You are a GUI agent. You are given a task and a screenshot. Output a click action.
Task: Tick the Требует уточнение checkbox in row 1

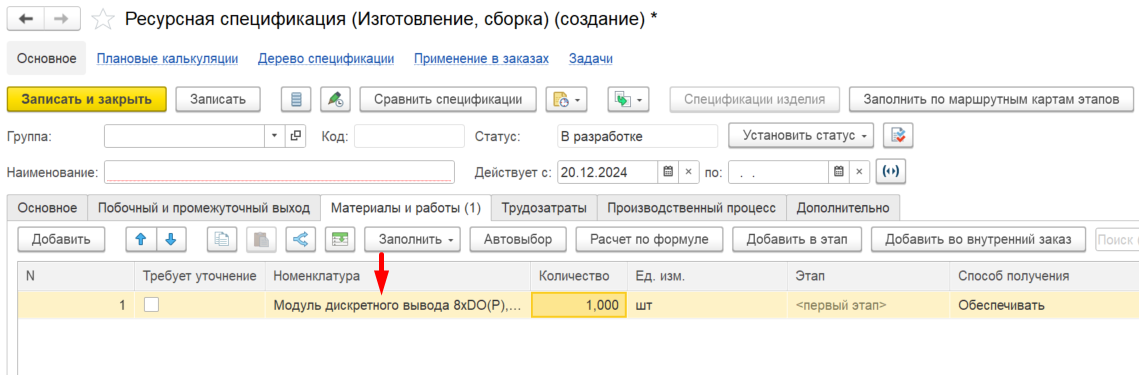click(x=151, y=305)
